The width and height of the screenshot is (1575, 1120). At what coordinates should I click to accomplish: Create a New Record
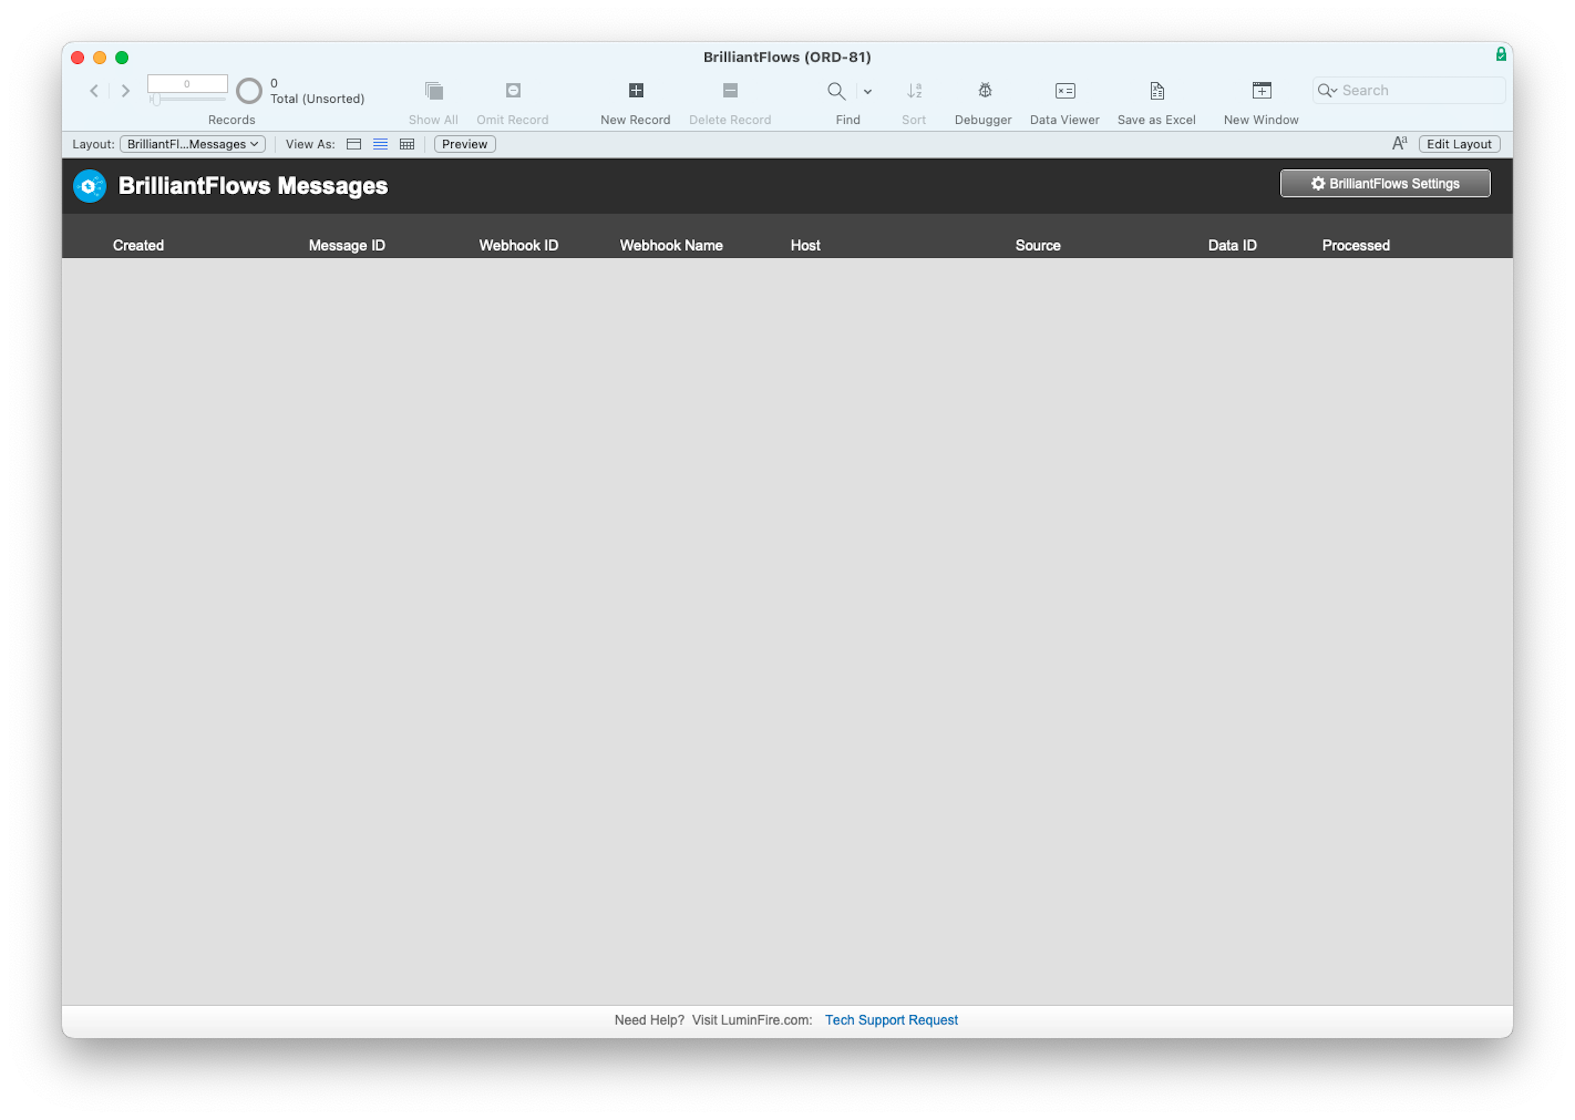(635, 91)
